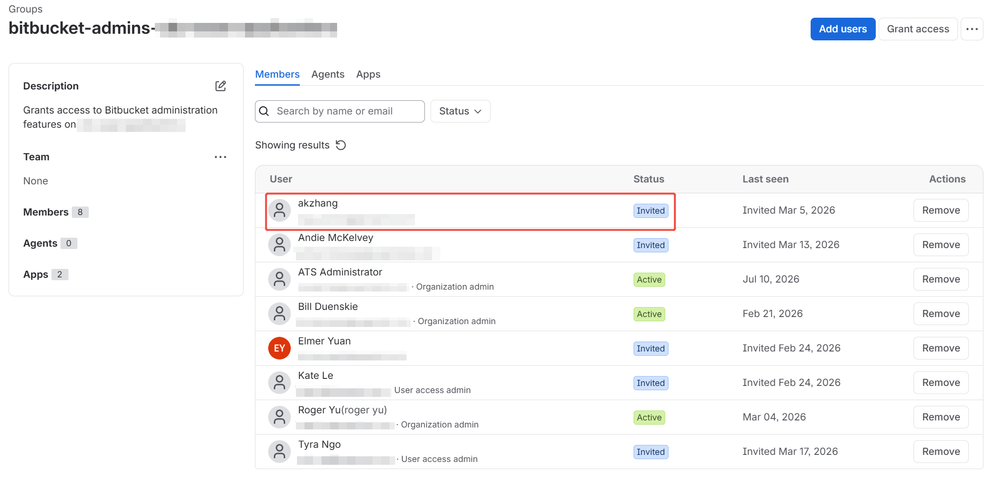Open the three-dot menu beside Grant access

[x=972, y=29]
